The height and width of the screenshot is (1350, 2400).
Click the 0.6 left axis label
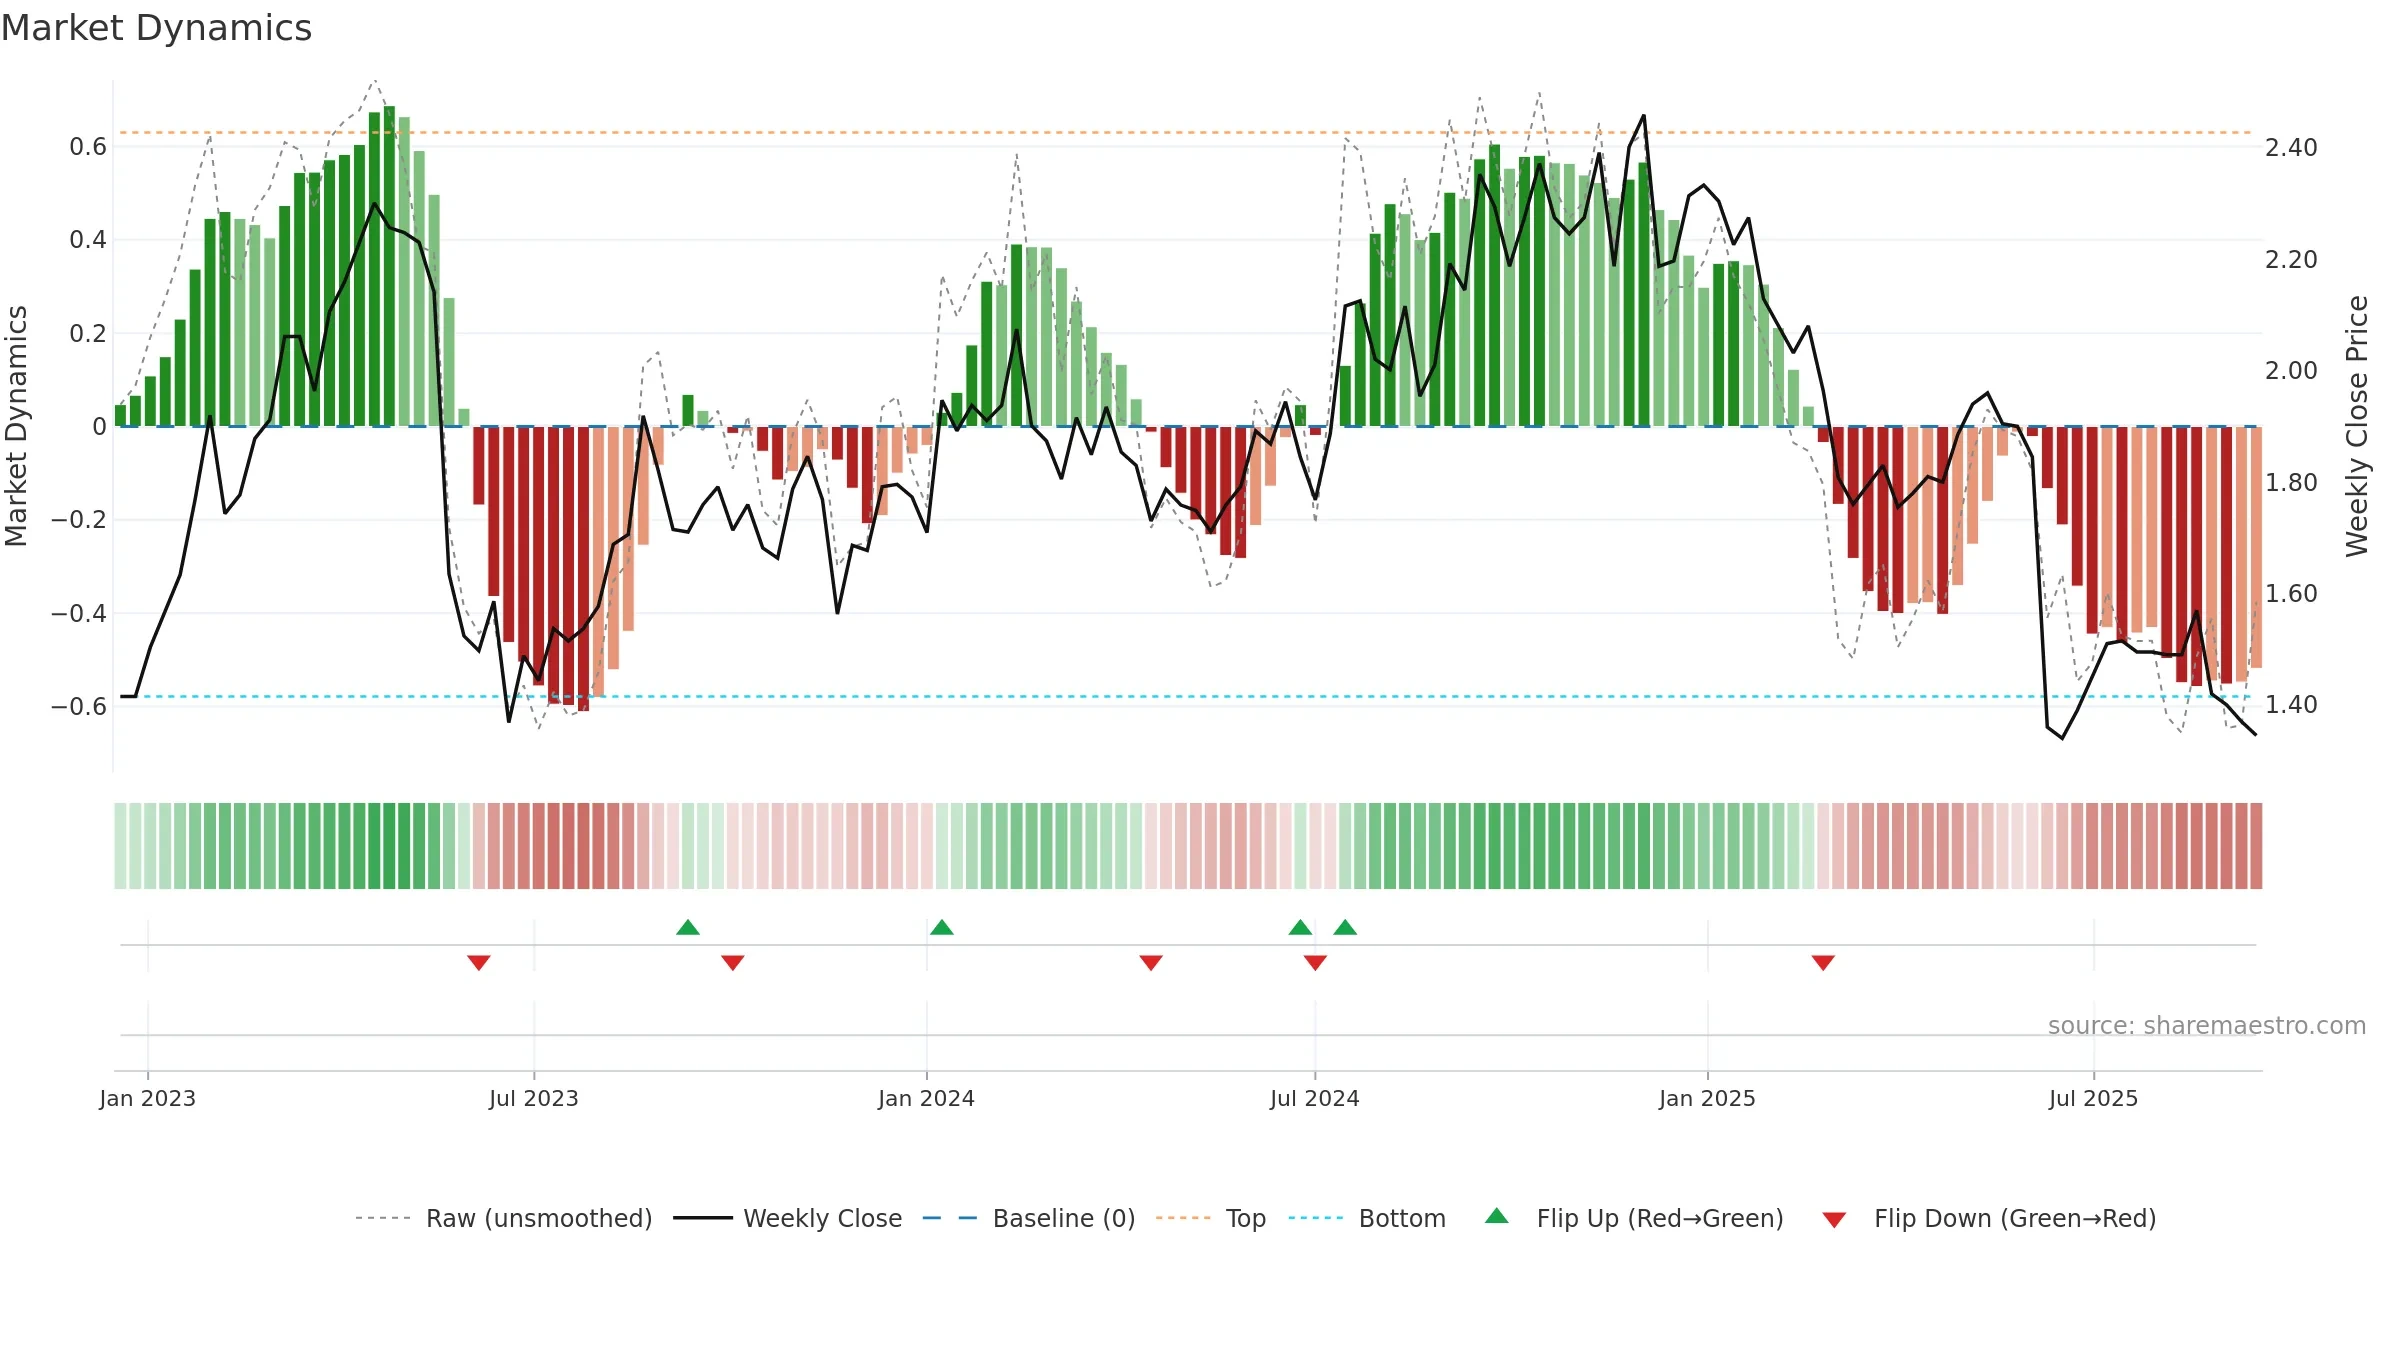click(88, 147)
